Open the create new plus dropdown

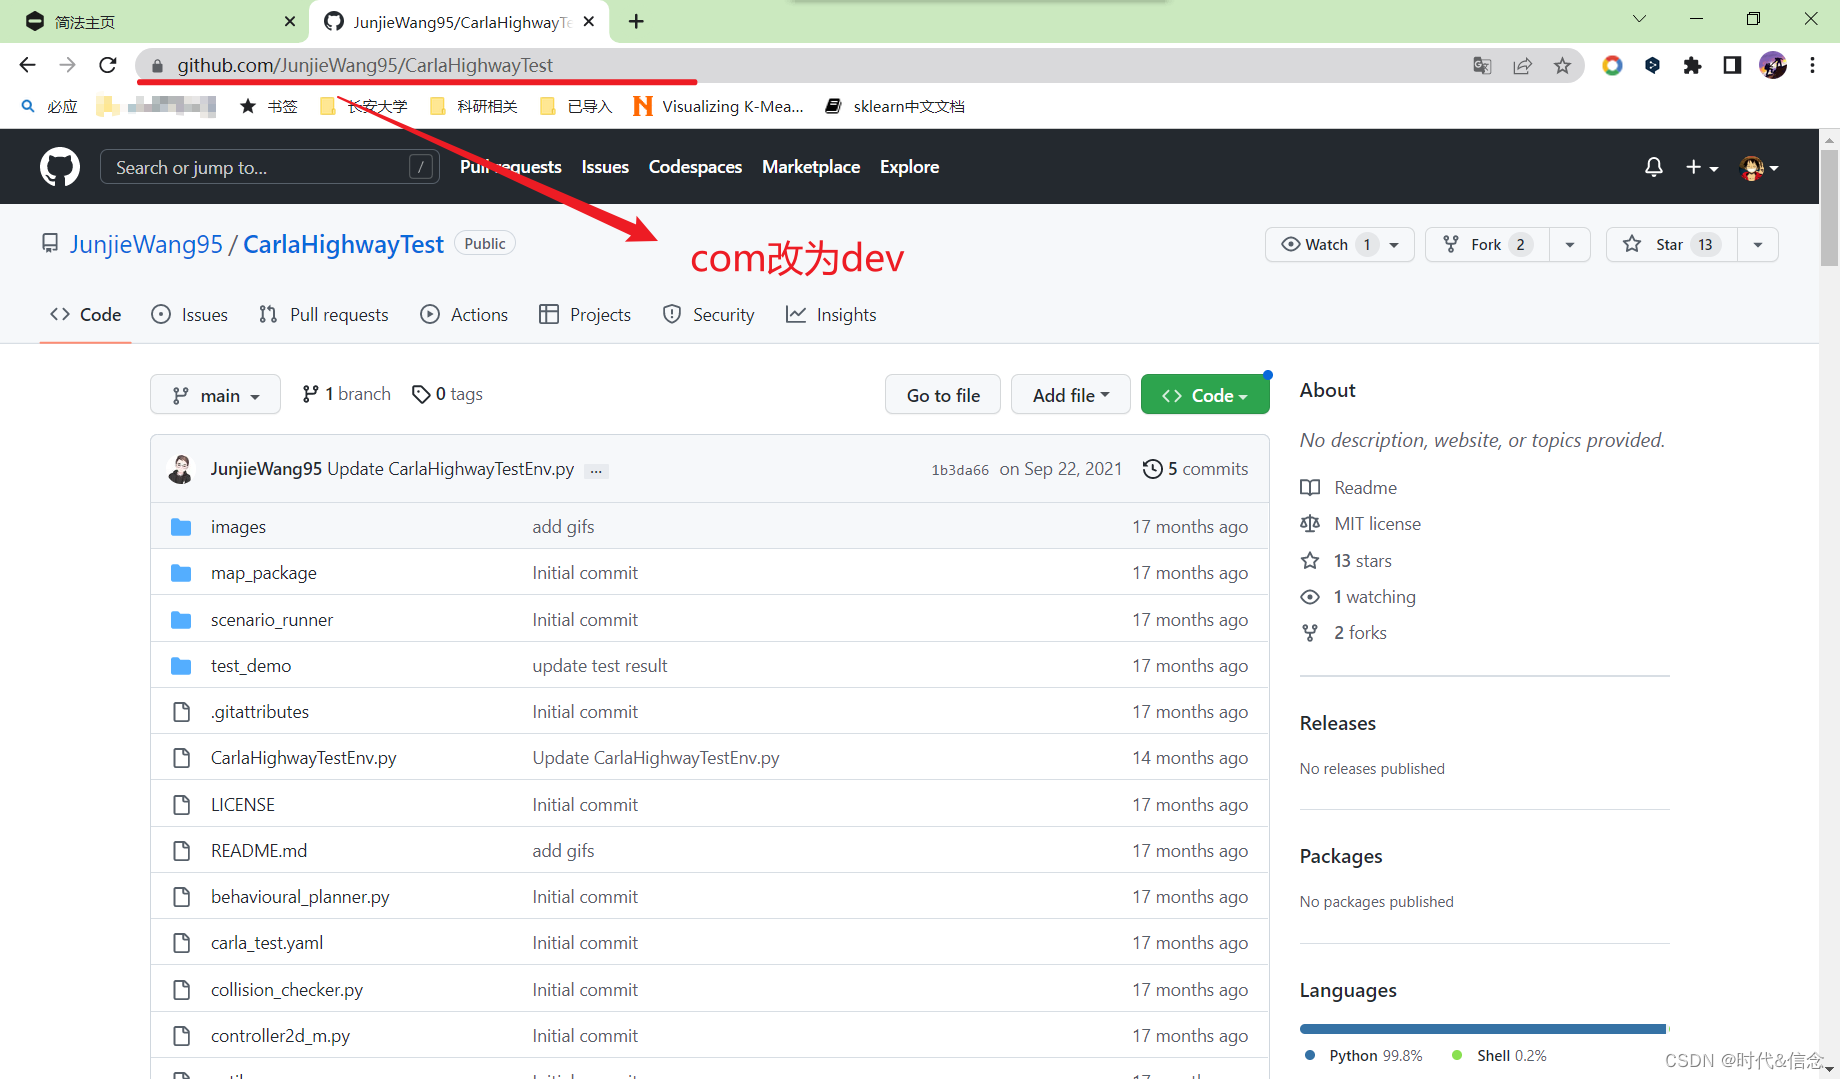1702,167
